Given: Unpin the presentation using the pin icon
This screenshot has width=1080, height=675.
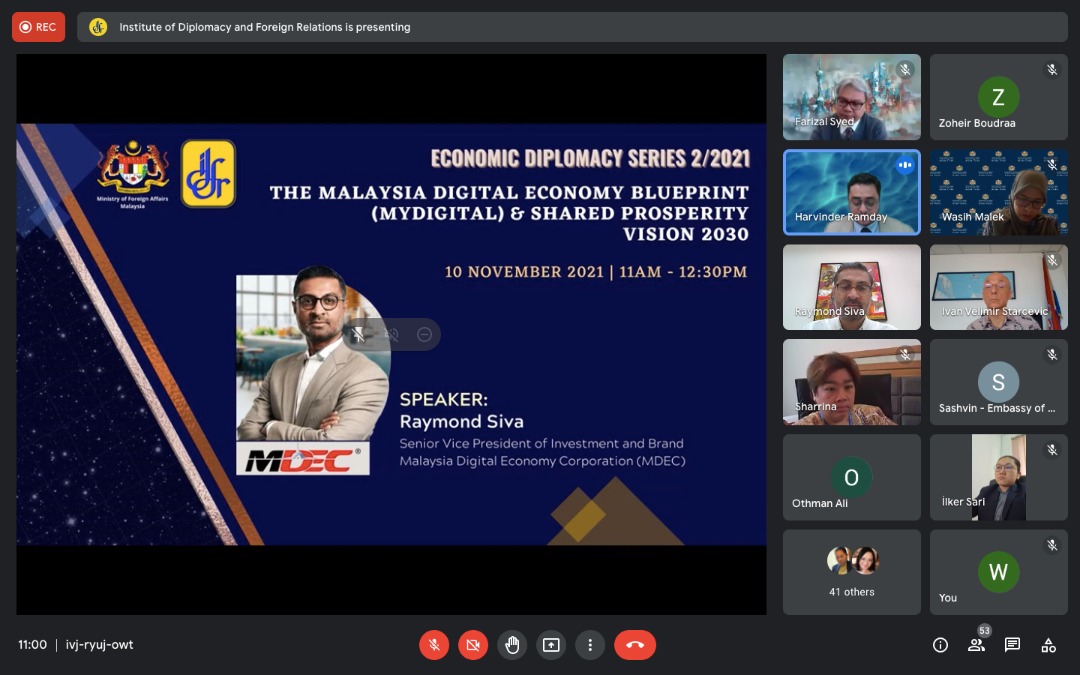Looking at the screenshot, I should [359, 334].
